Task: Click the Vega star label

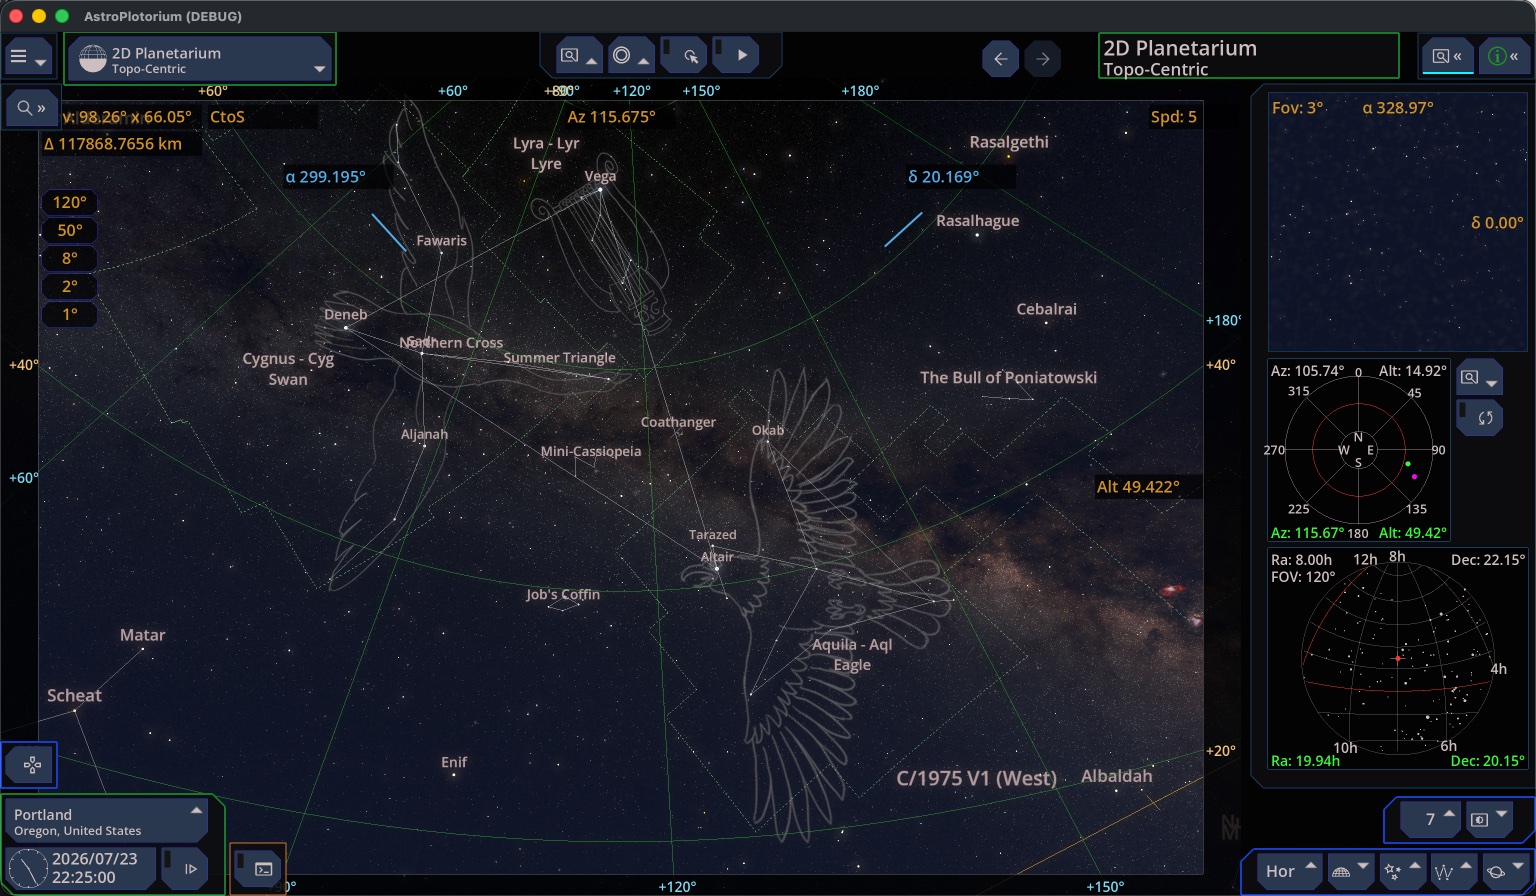Action: (600, 176)
